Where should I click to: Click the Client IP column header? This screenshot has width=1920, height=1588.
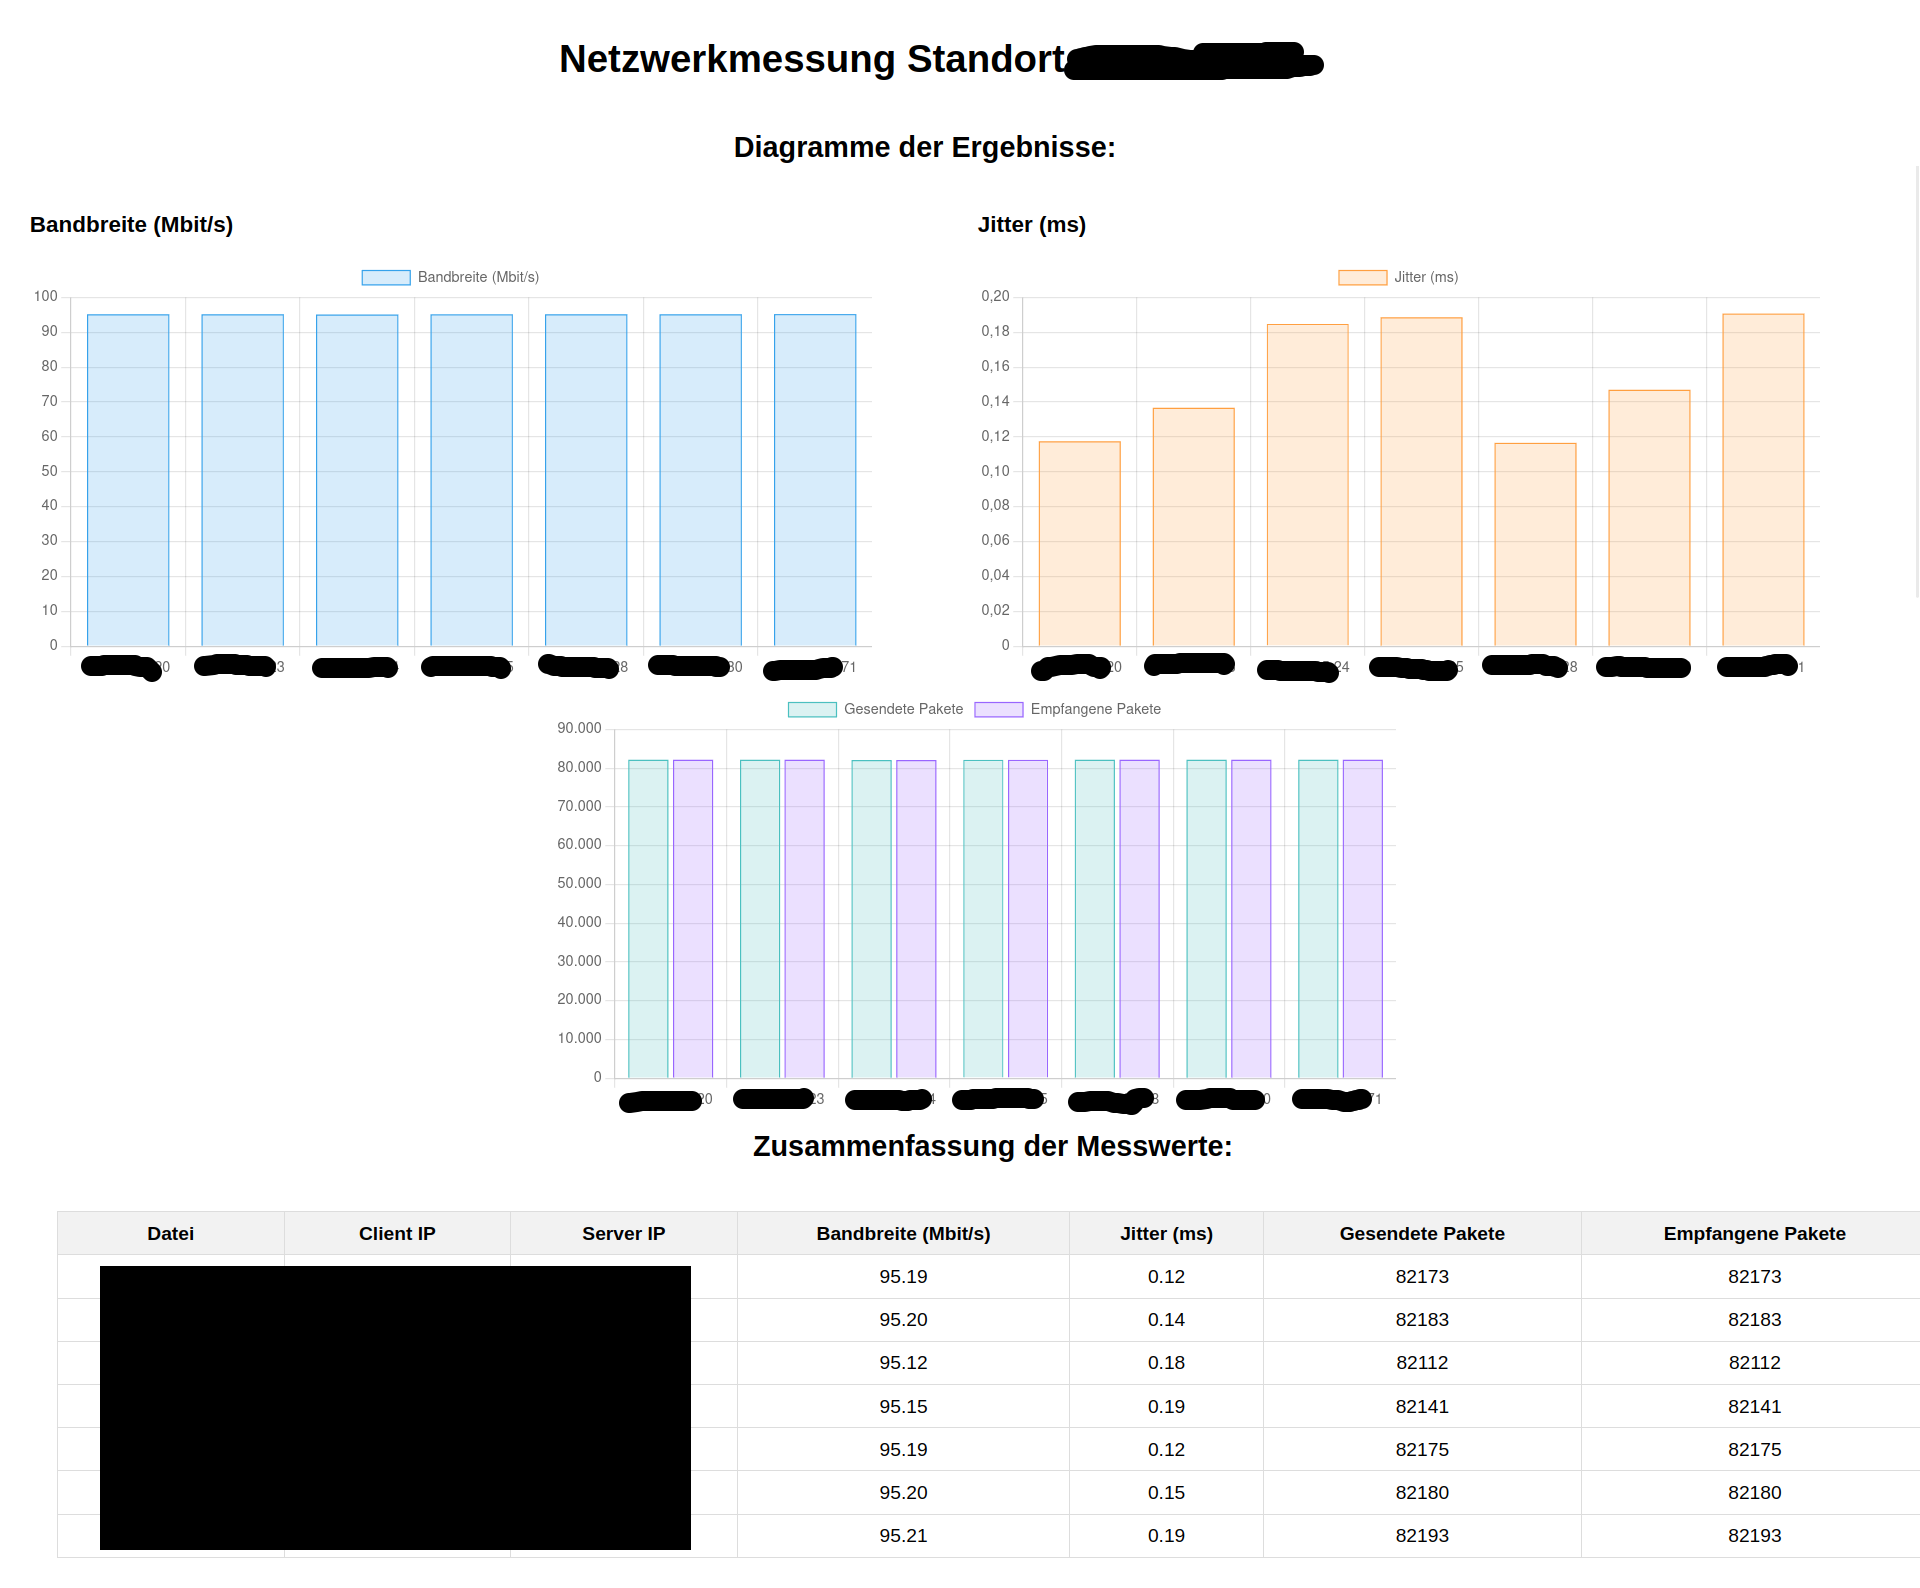397,1234
